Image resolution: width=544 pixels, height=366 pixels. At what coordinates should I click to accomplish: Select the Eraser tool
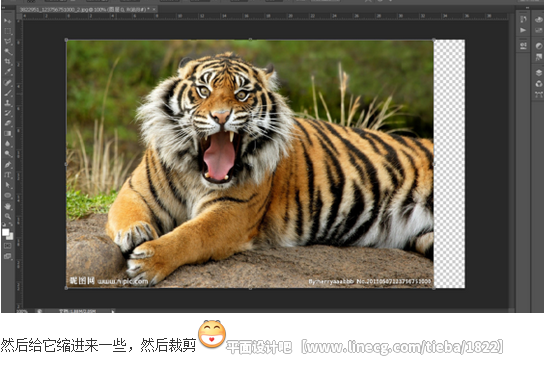pyautogui.click(x=8, y=123)
